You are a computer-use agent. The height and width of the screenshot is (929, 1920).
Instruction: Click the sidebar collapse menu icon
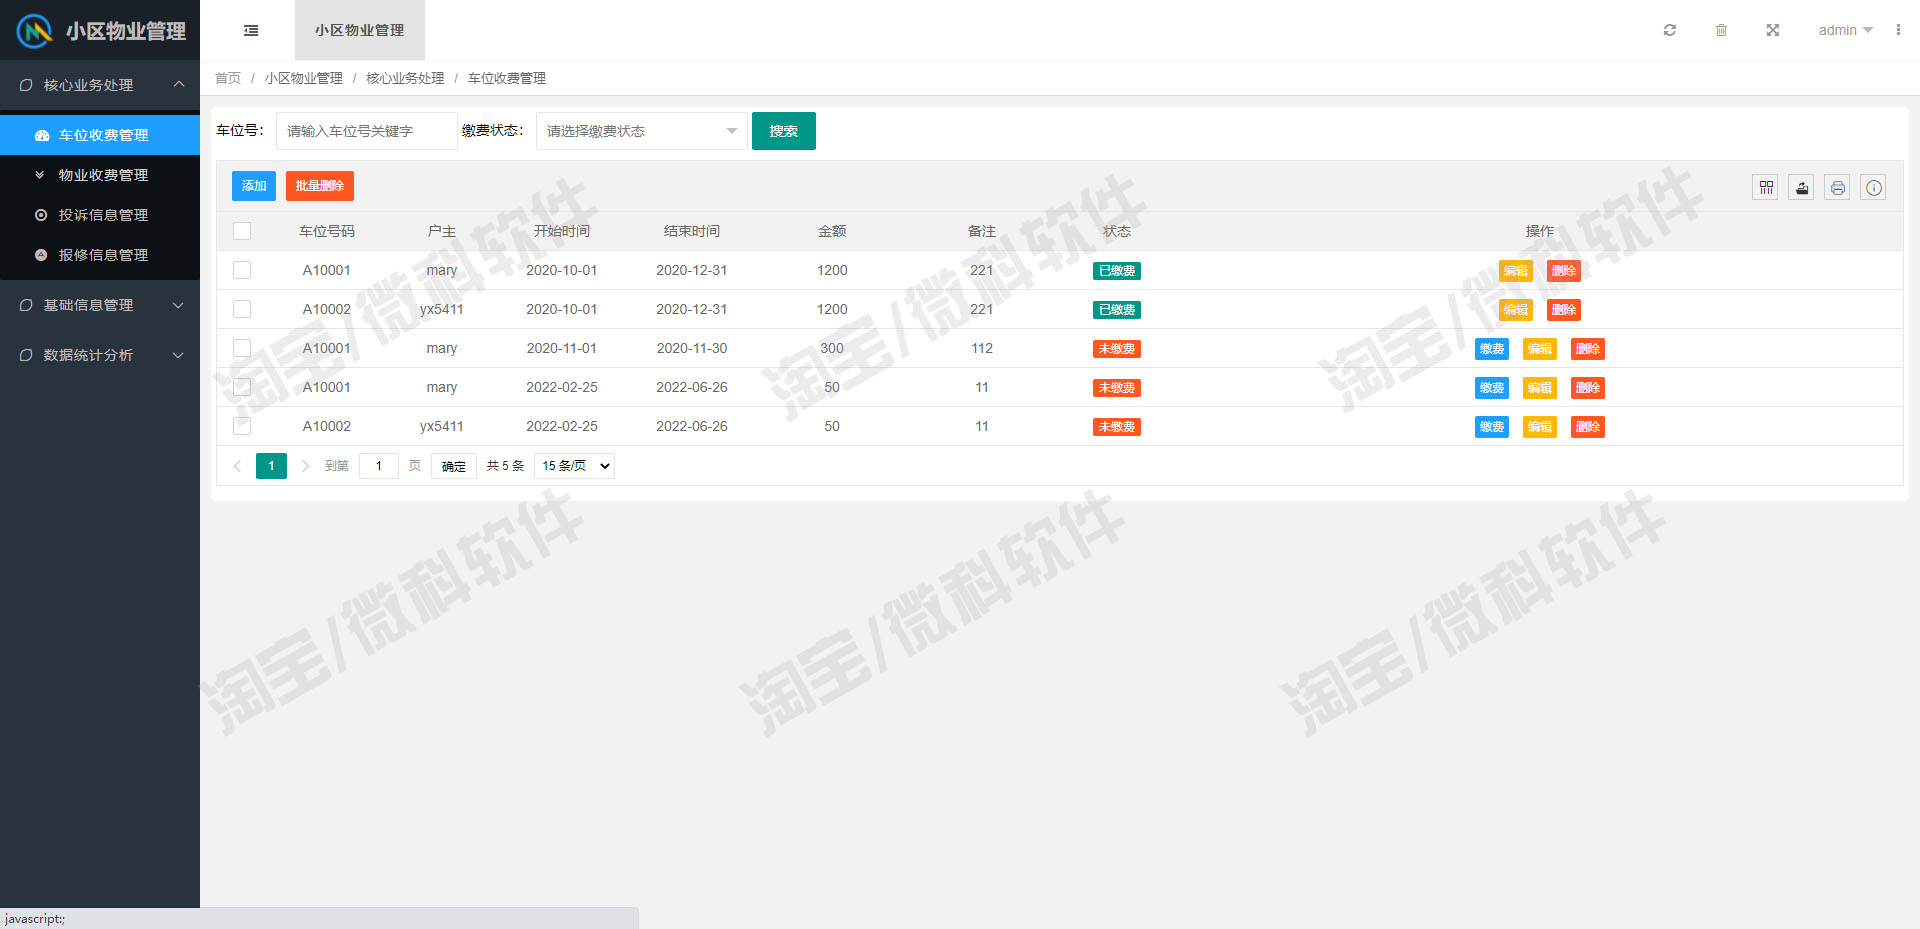click(251, 30)
